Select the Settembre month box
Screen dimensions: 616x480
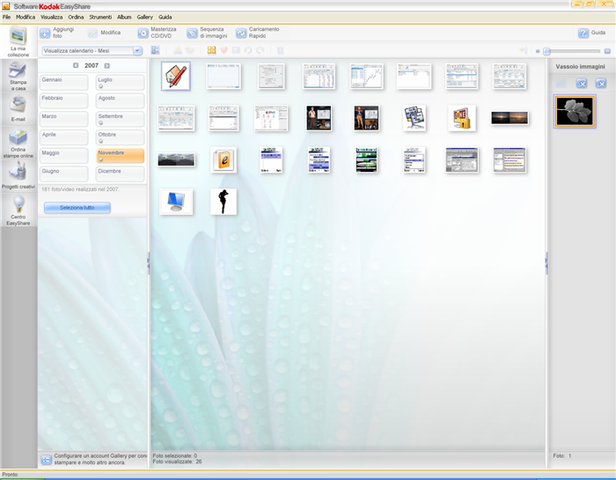pos(120,119)
